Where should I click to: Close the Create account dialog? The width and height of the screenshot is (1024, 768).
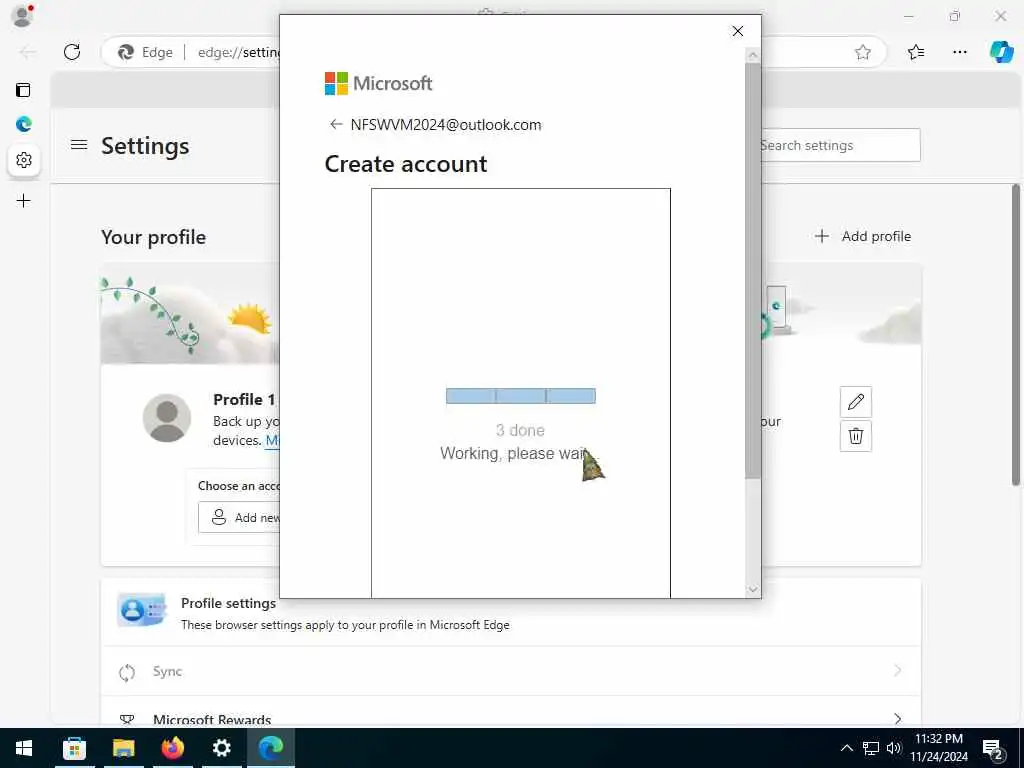pyautogui.click(x=737, y=31)
